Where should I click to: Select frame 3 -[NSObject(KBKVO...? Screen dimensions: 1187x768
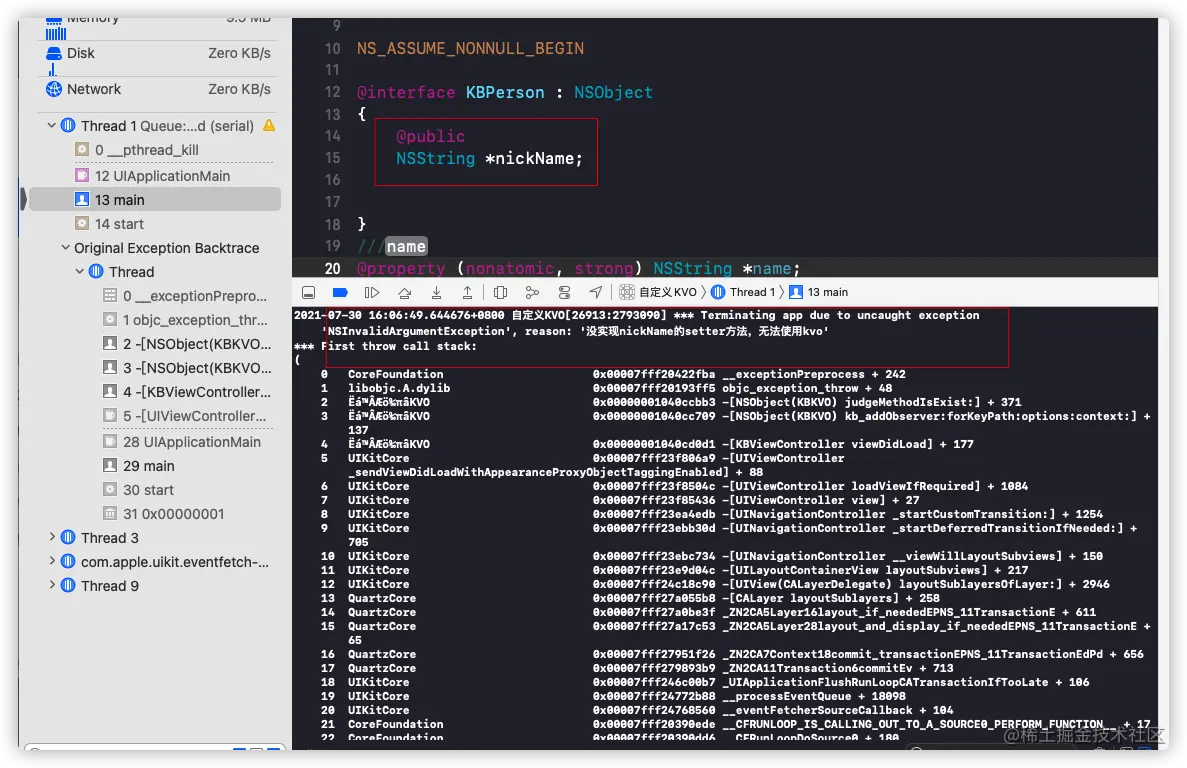point(188,368)
